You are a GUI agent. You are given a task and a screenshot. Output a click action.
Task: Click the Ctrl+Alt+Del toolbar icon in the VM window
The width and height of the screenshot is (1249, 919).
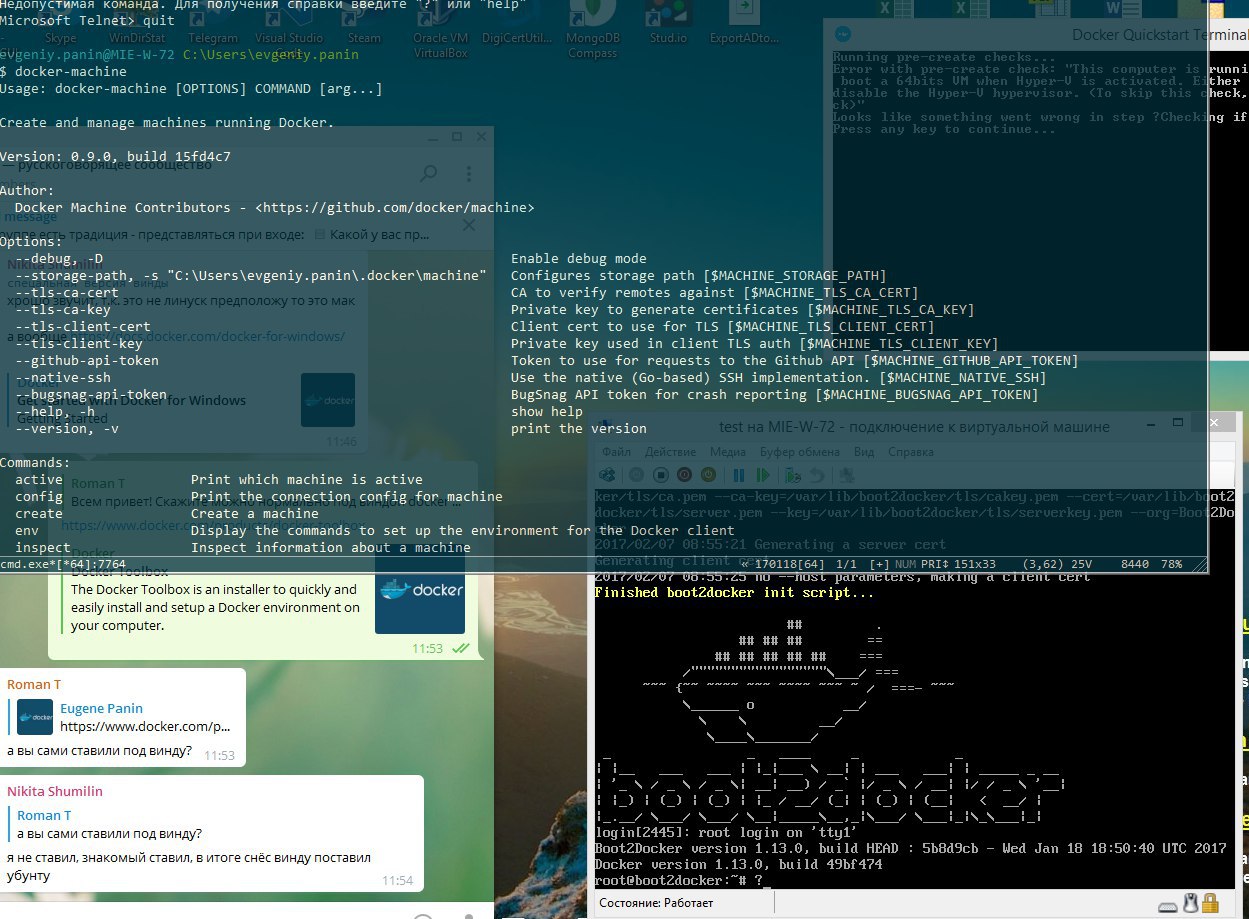pos(607,475)
